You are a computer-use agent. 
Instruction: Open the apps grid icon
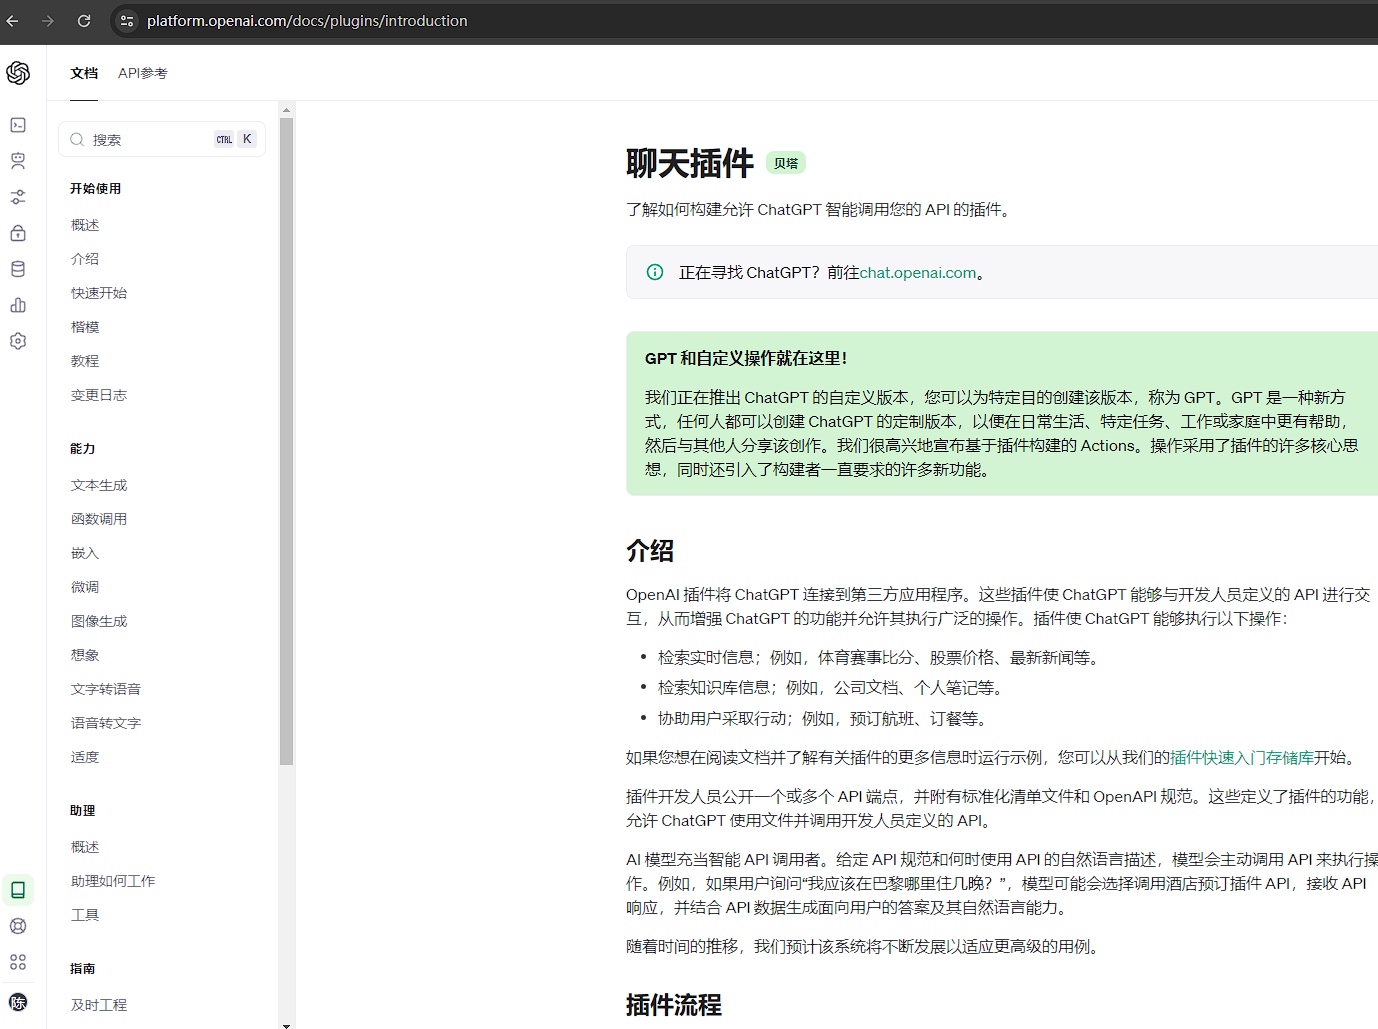click(x=18, y=962)
